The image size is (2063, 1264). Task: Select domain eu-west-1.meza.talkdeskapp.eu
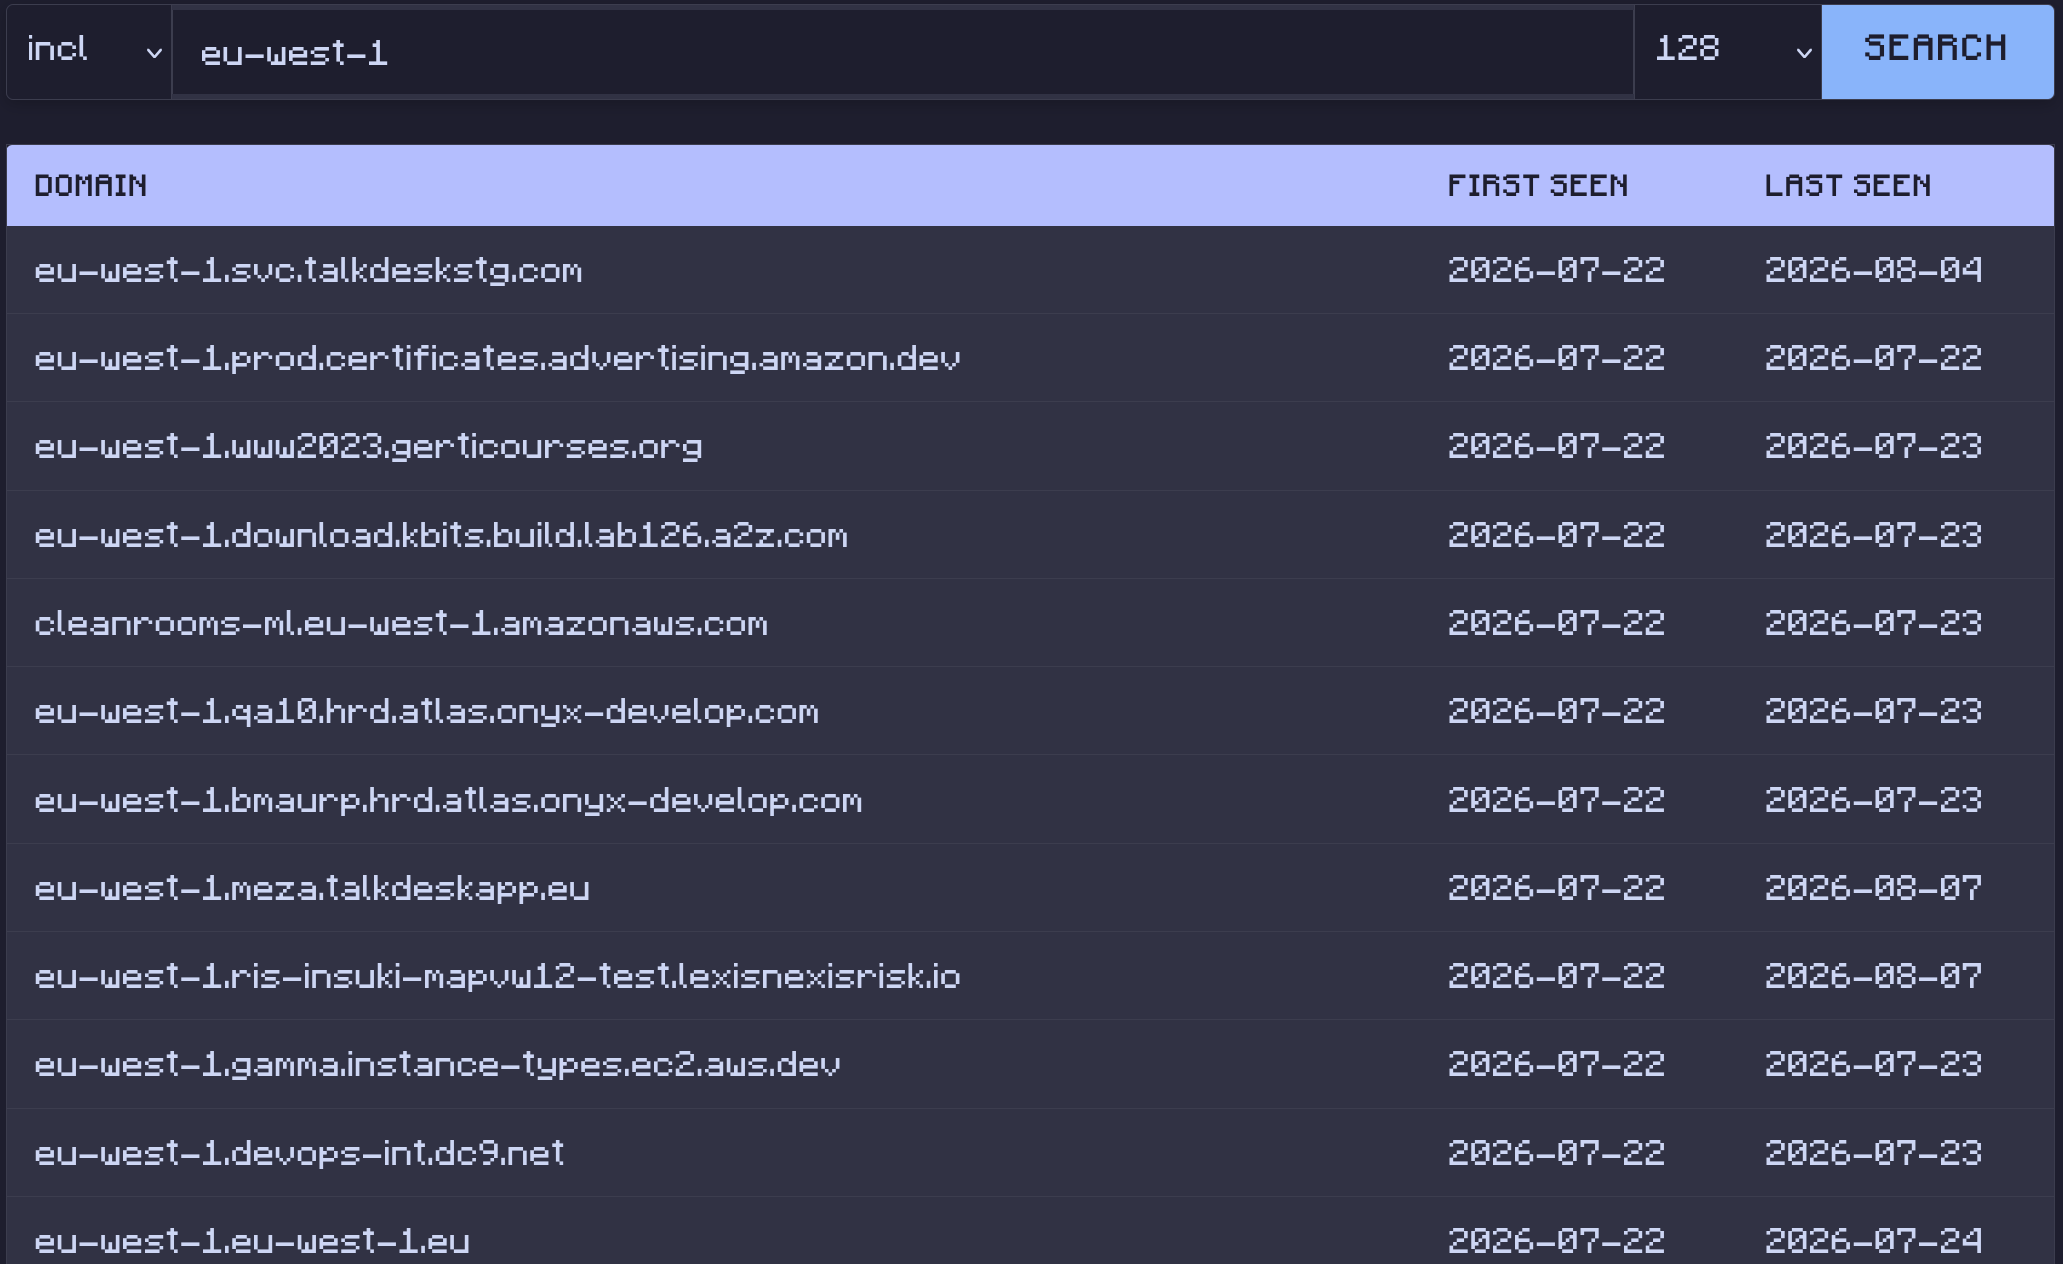(x=312, y=888)
